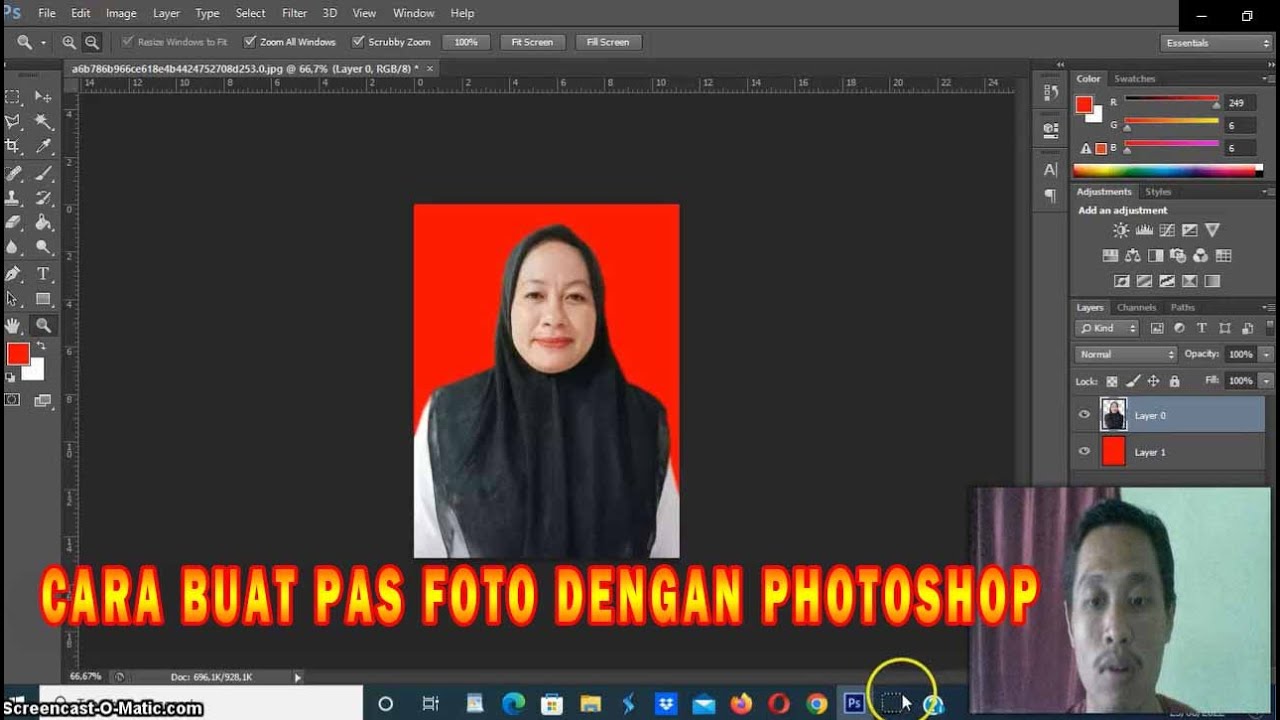
Task: Switch to the Swatches tab
Action: 1134,78
